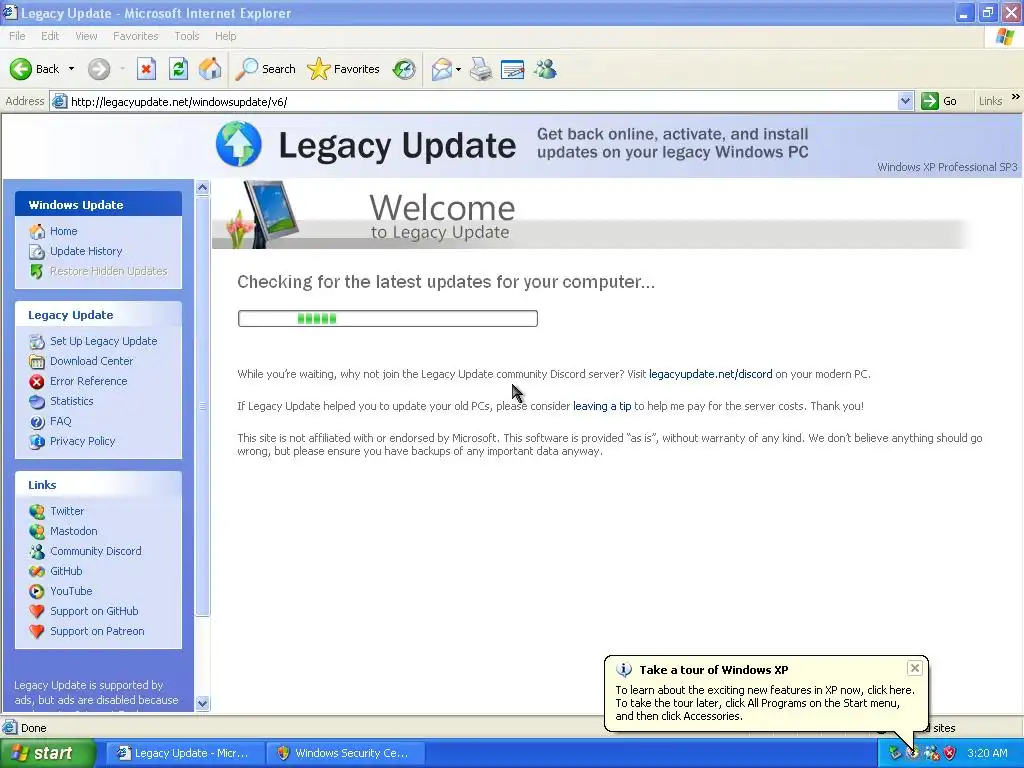This screenshot has width=1024, height=768.
Task: Click the YouTube link icon
Action: (x=37, y=592)
